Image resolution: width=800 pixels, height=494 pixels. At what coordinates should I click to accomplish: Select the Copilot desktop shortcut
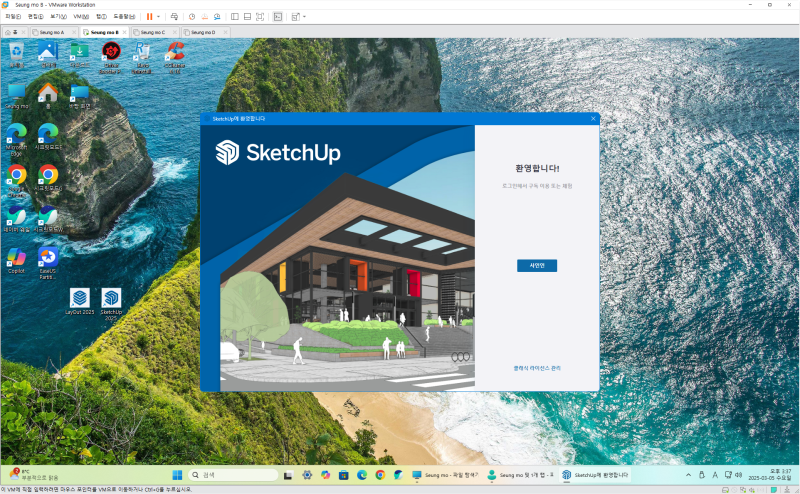tap(16, 260)
